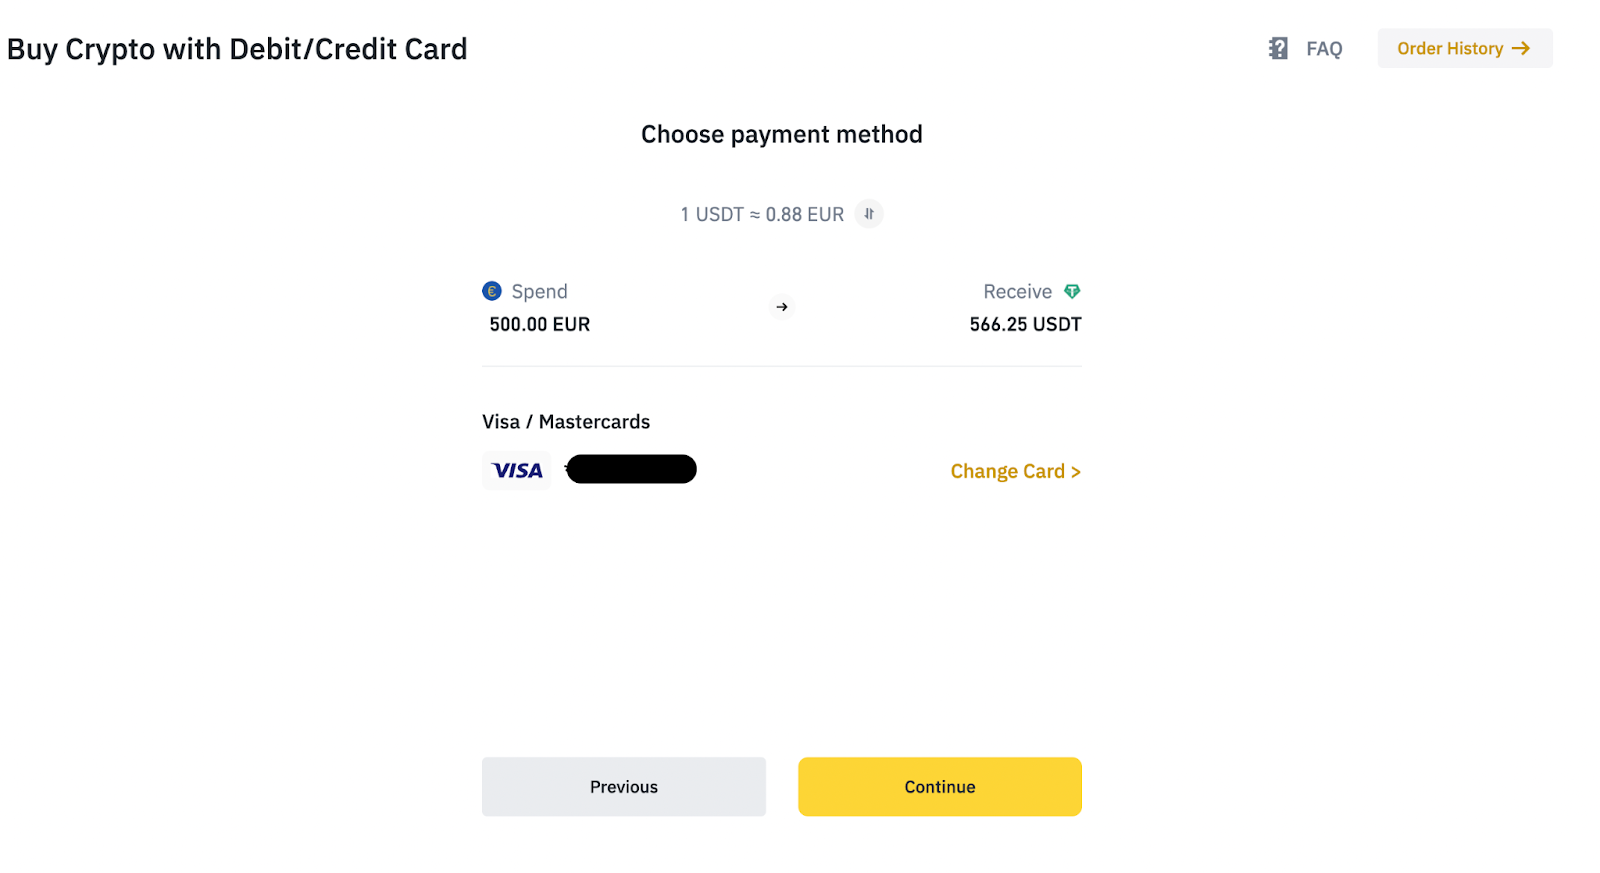Select the redacted card number

[631, 469]
